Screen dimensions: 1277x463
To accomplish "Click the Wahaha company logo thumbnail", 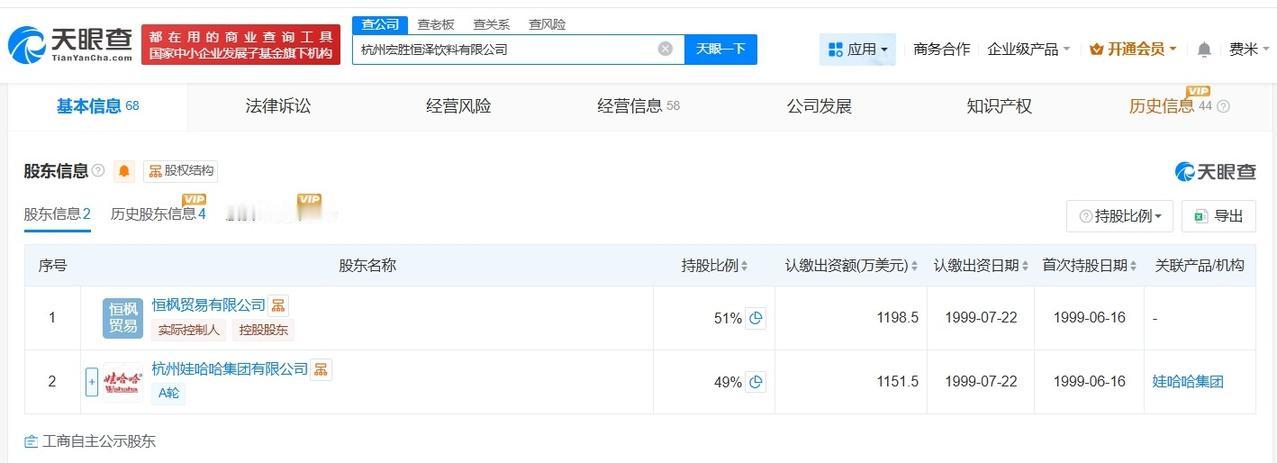I will [x=123, y=382].
